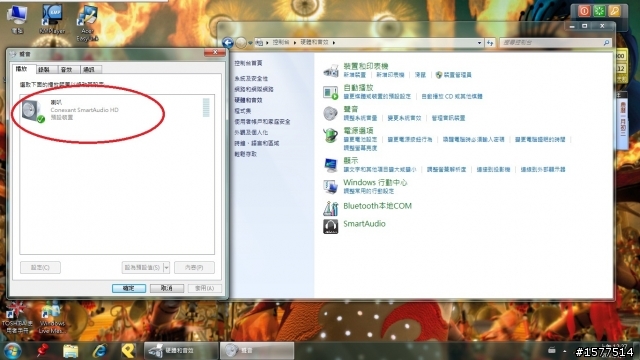This screenshot has height=360, width=640.
Task: Click the Bluetooth本地COM icon
Action: (331, 208)
